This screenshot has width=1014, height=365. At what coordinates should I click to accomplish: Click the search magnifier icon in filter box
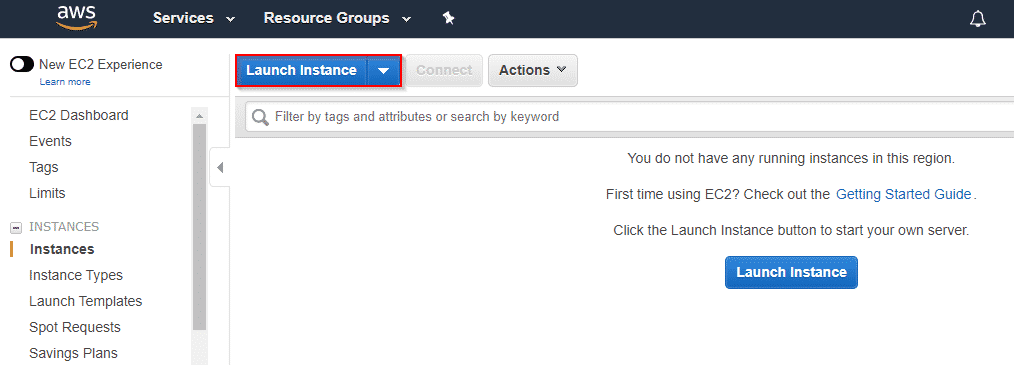coord(260,117)
